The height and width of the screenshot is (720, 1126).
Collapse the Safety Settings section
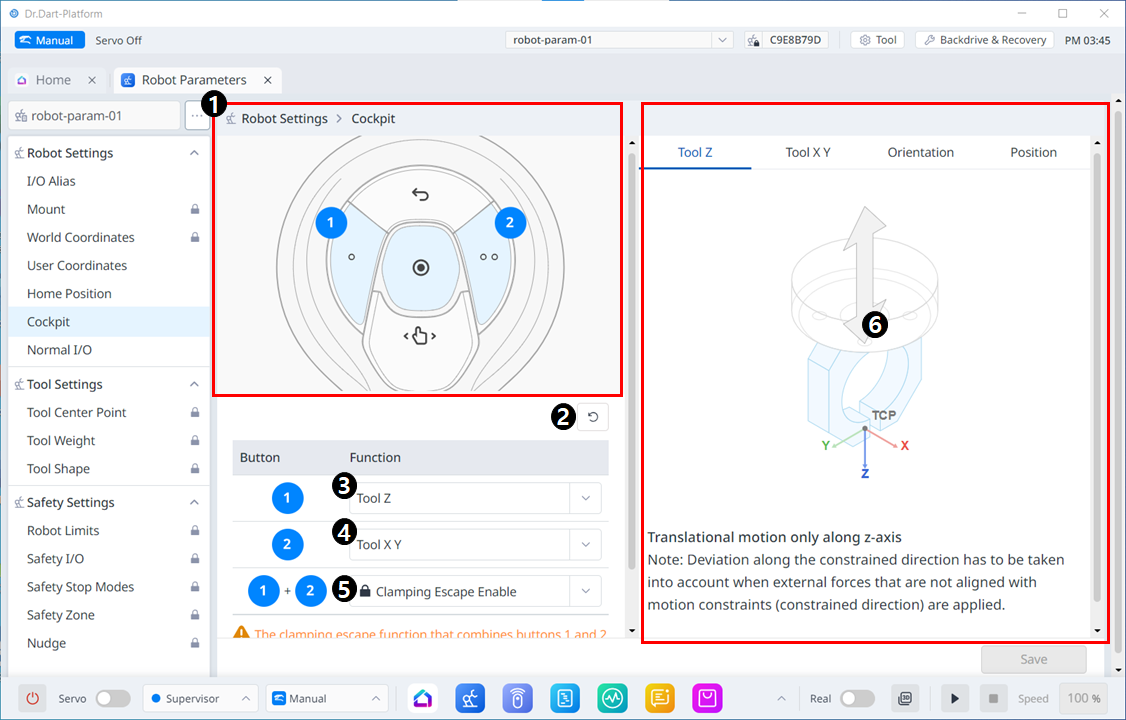(x=194, y=502)
